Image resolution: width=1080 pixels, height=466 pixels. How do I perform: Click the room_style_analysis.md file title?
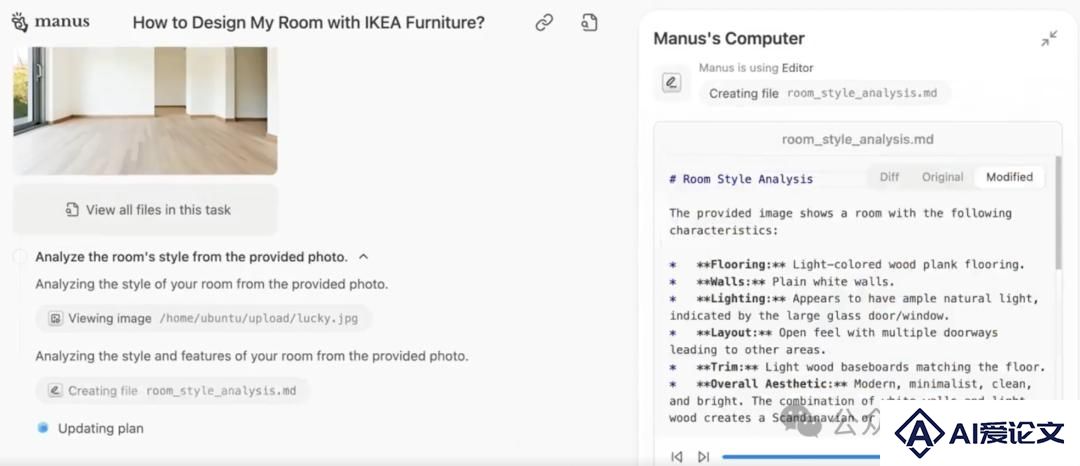pyautogui.click(x=858, y=140)
